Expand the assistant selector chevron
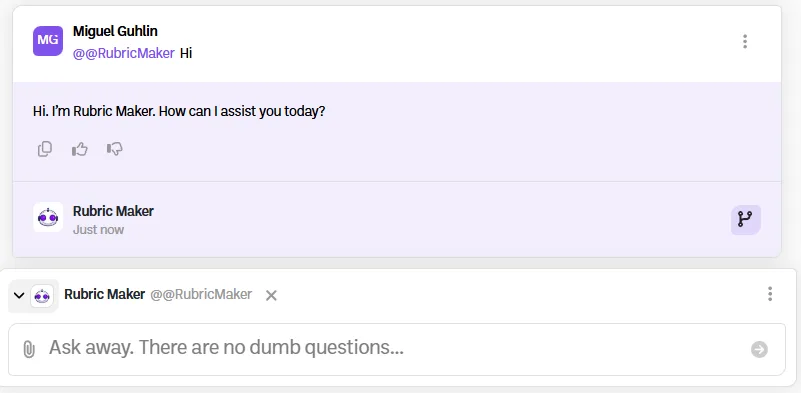Image resolution: width=801 pixels, height=393 pixels. (x=19, y=295)
